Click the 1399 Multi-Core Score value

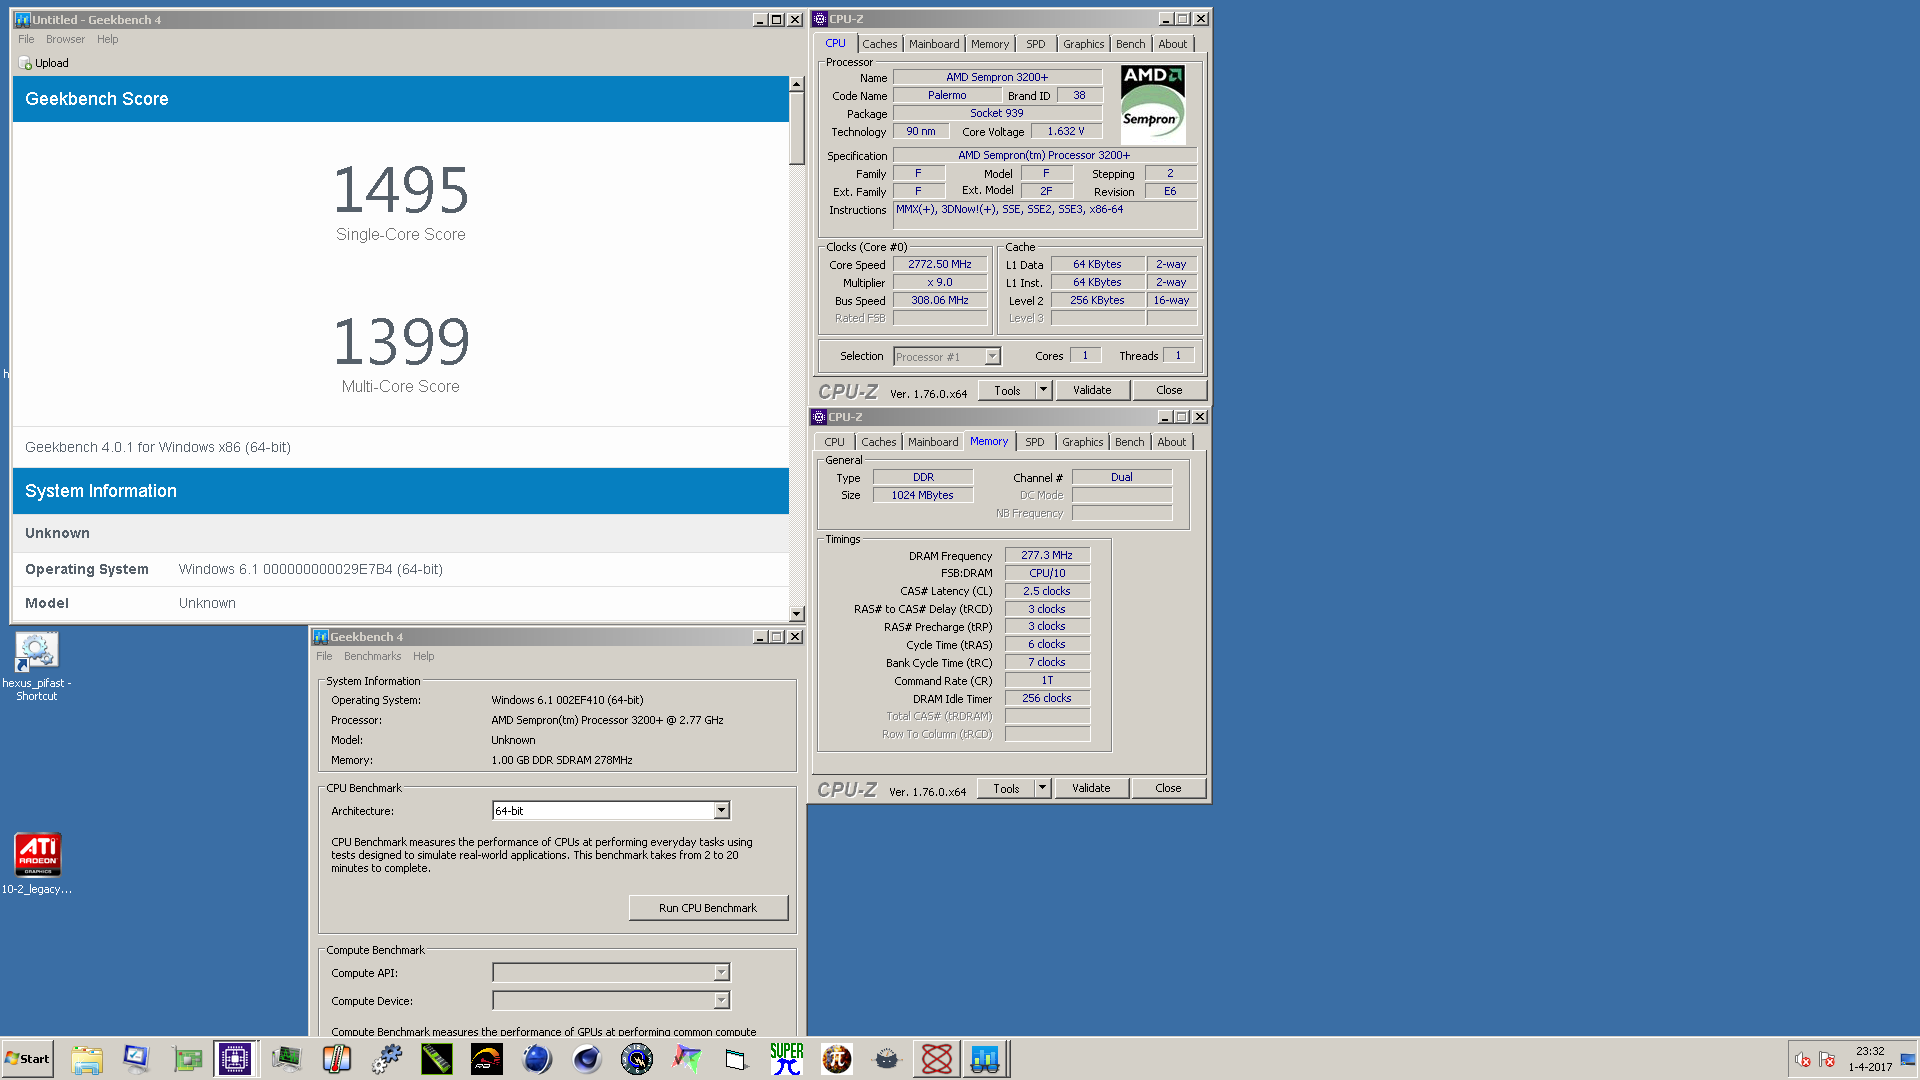tap(400, 342)
